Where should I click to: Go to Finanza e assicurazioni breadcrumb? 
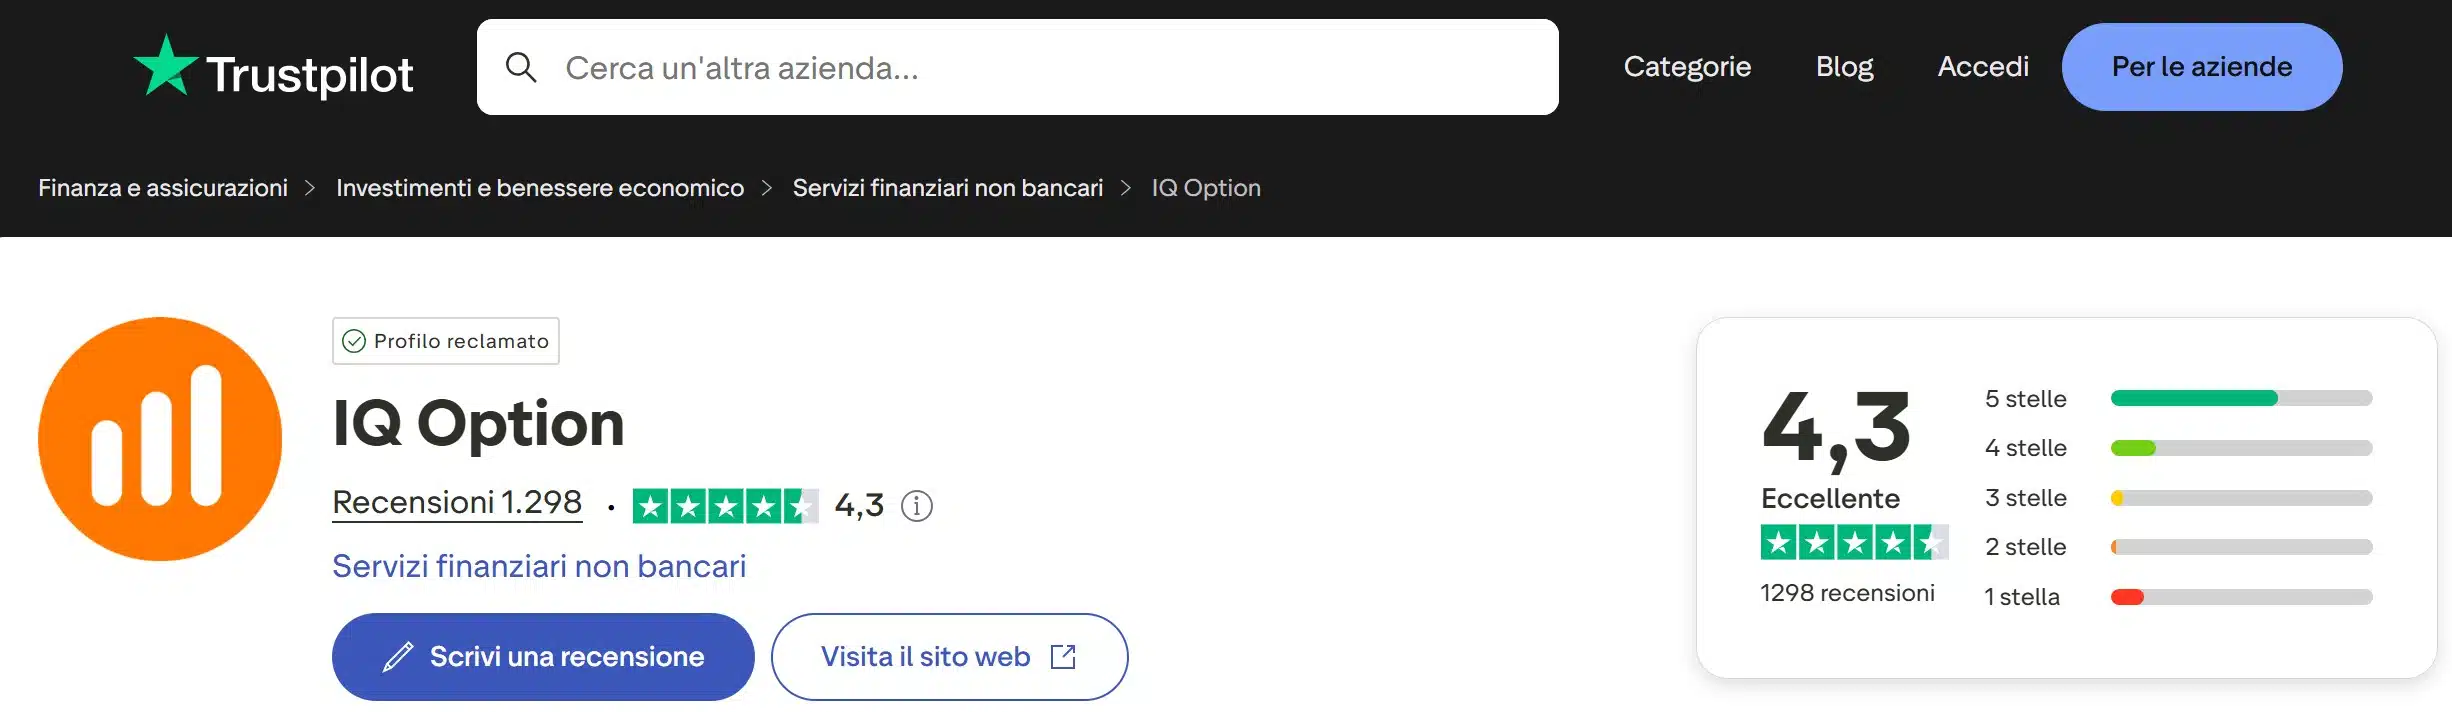coord(163,188)
